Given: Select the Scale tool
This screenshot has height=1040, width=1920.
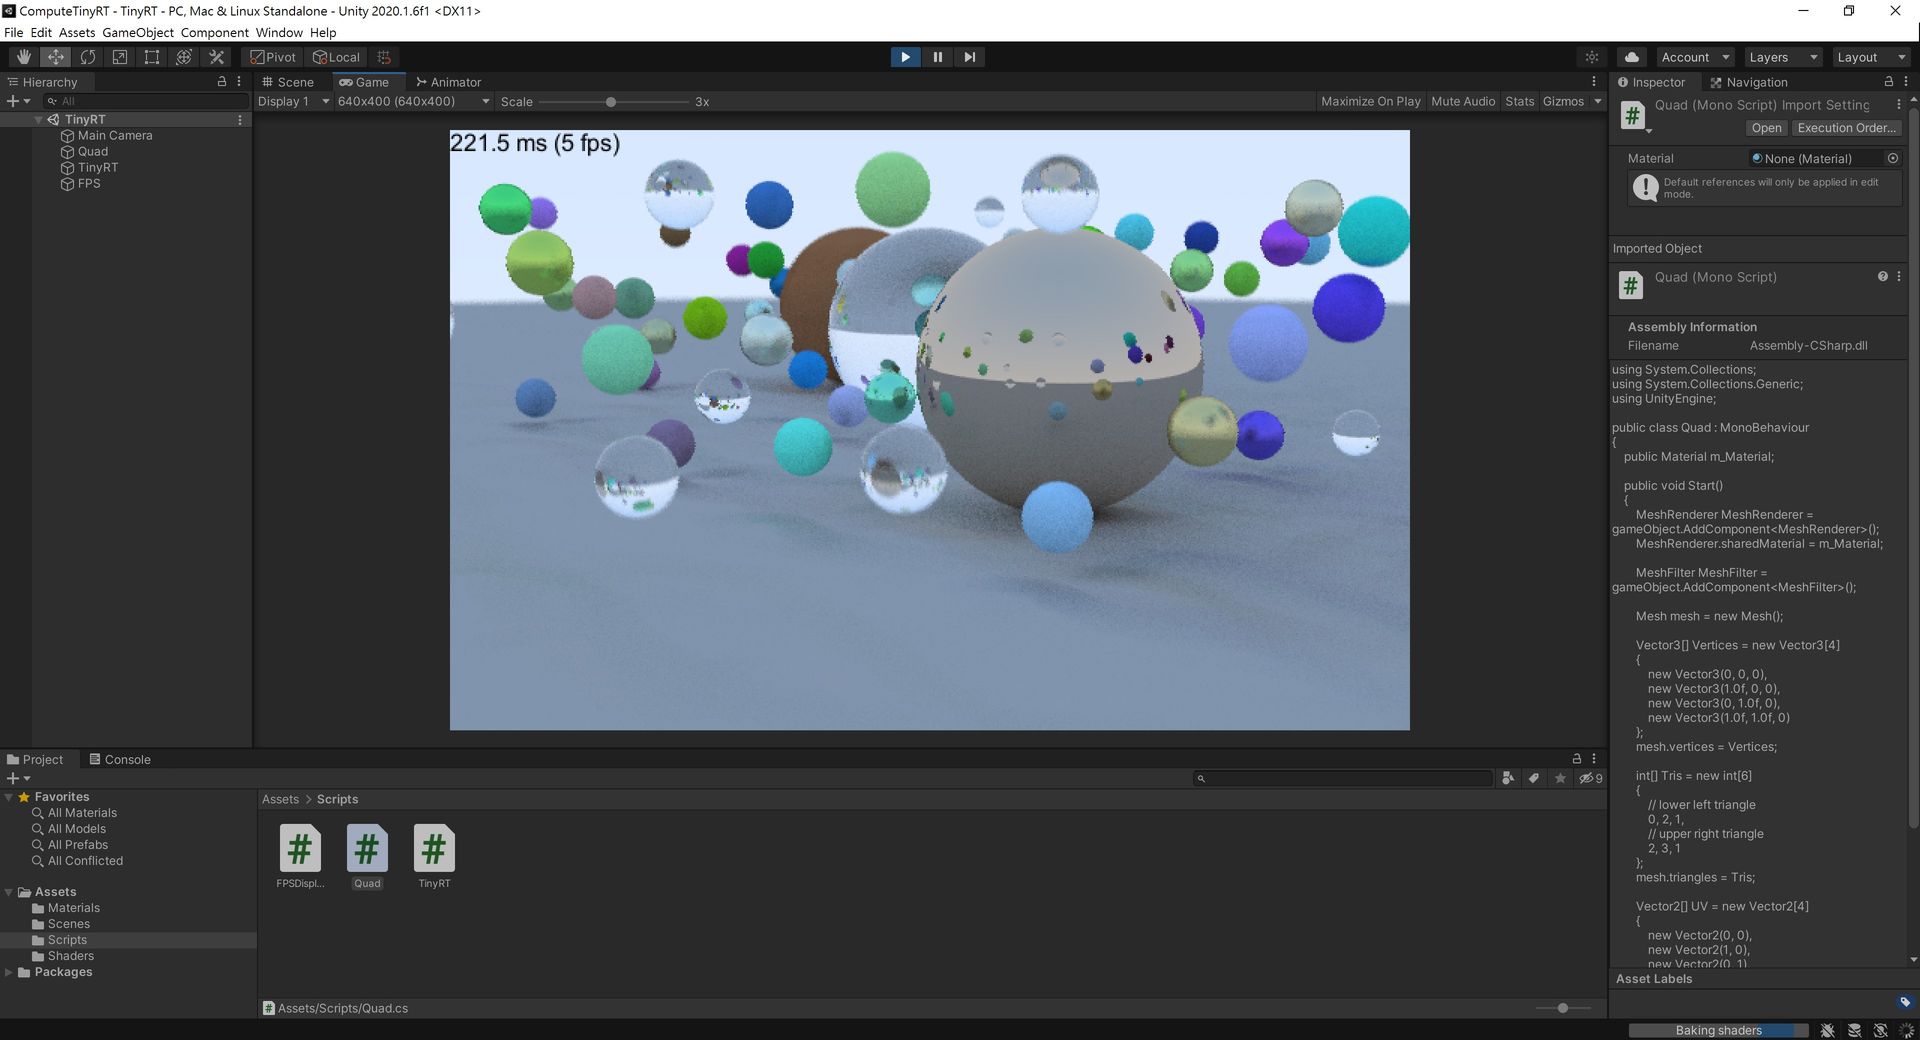Looking at the screenshot, I should click(x=120, y=57).
